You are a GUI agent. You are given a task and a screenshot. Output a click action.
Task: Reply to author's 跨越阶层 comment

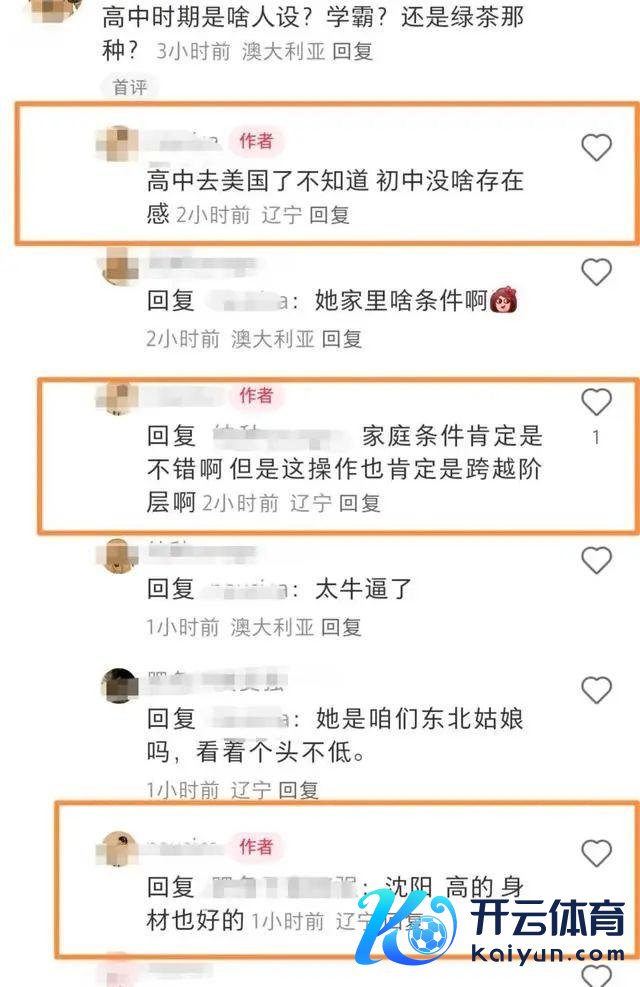(x=359, y=503)
